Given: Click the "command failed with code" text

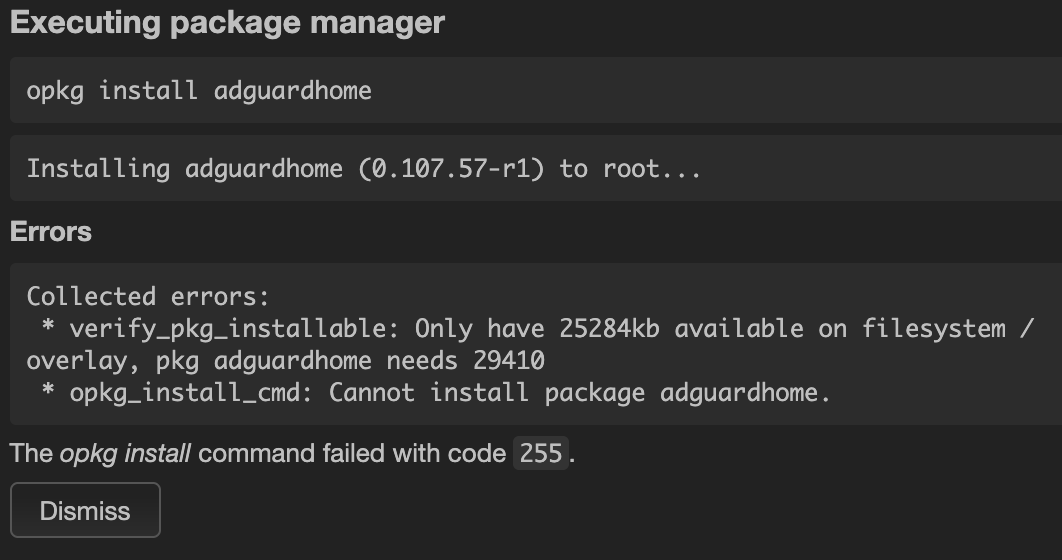Looking at the screenshot, I should (x=352, y=453).
